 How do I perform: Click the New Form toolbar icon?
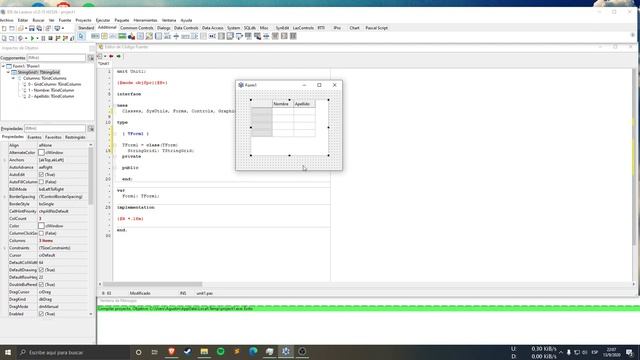pyautogui.click(x=12, y=28)
